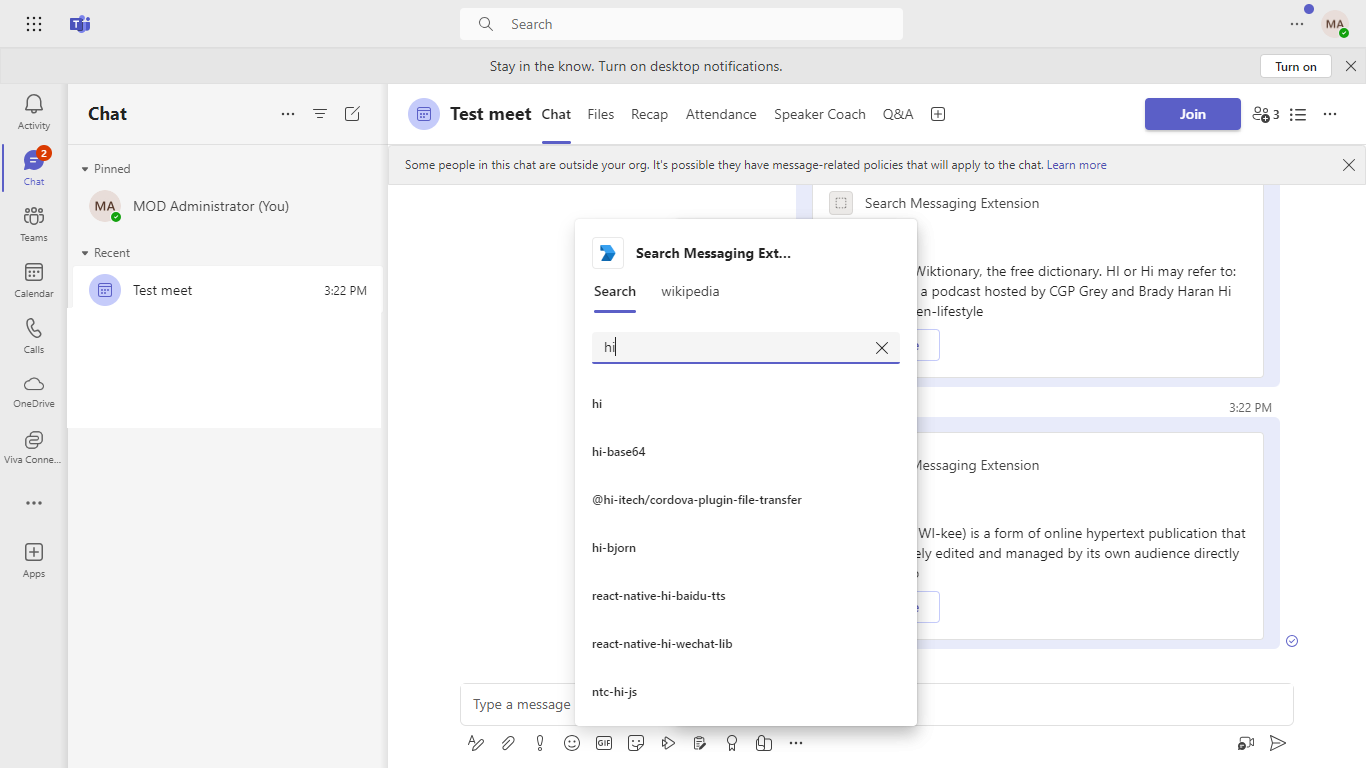Open Viva Connections in the left rail
This screenshot has height=768, width=1366.
click(x=34, y=446)
